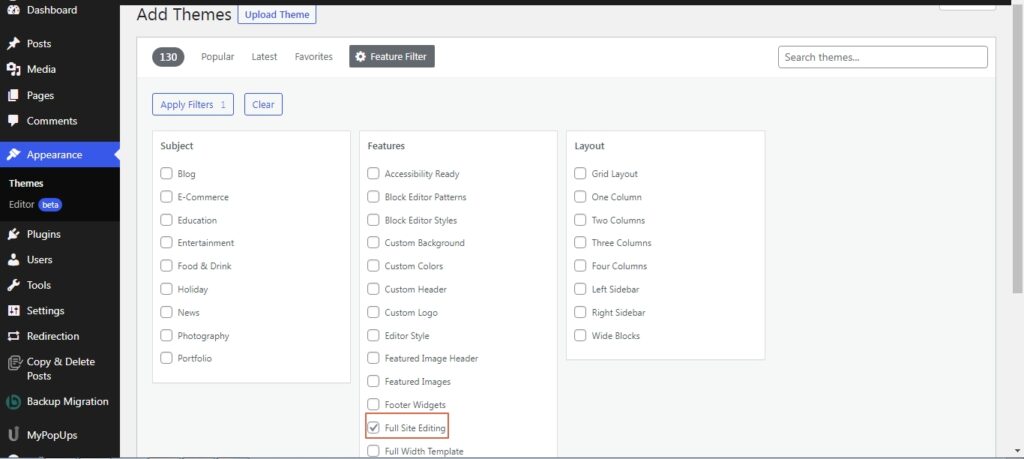Screen dimensions: 1024x459
Task: Check the Editor Style feature
Action: [x=374, y=336]
